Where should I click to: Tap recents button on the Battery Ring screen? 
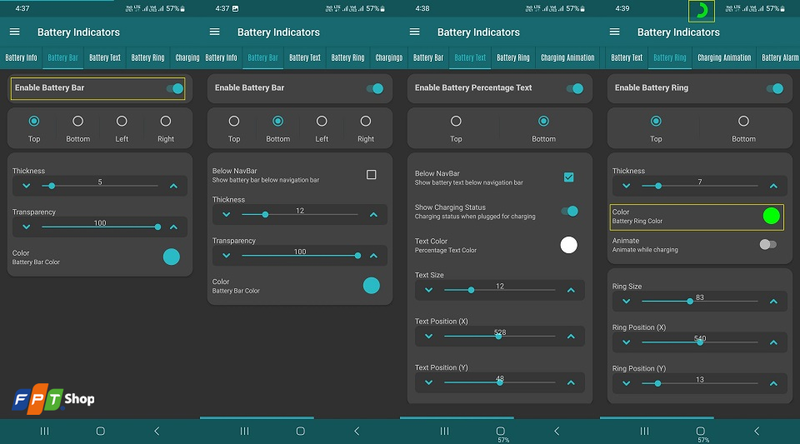click(644, 431)
